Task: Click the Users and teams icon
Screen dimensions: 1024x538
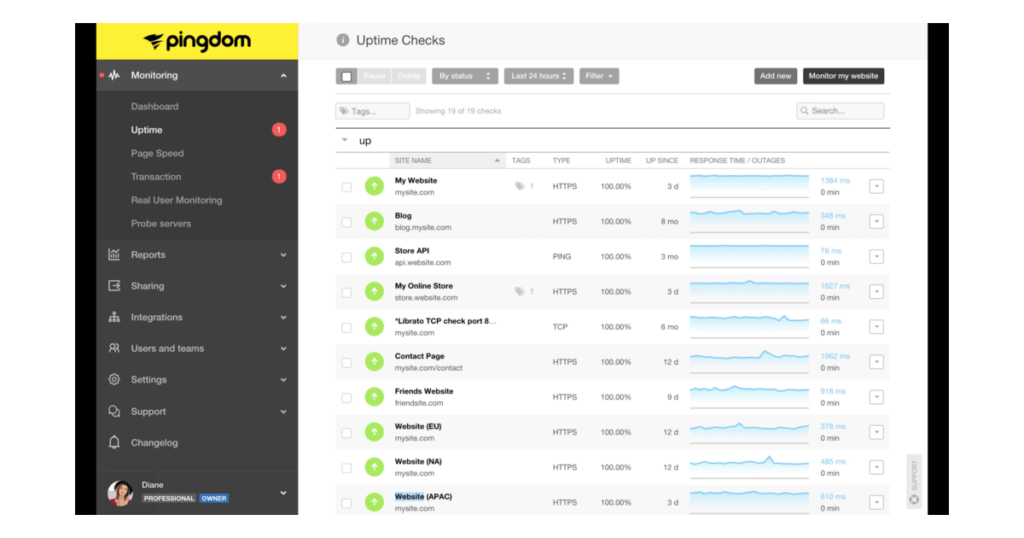Action: tap(114, 348)
